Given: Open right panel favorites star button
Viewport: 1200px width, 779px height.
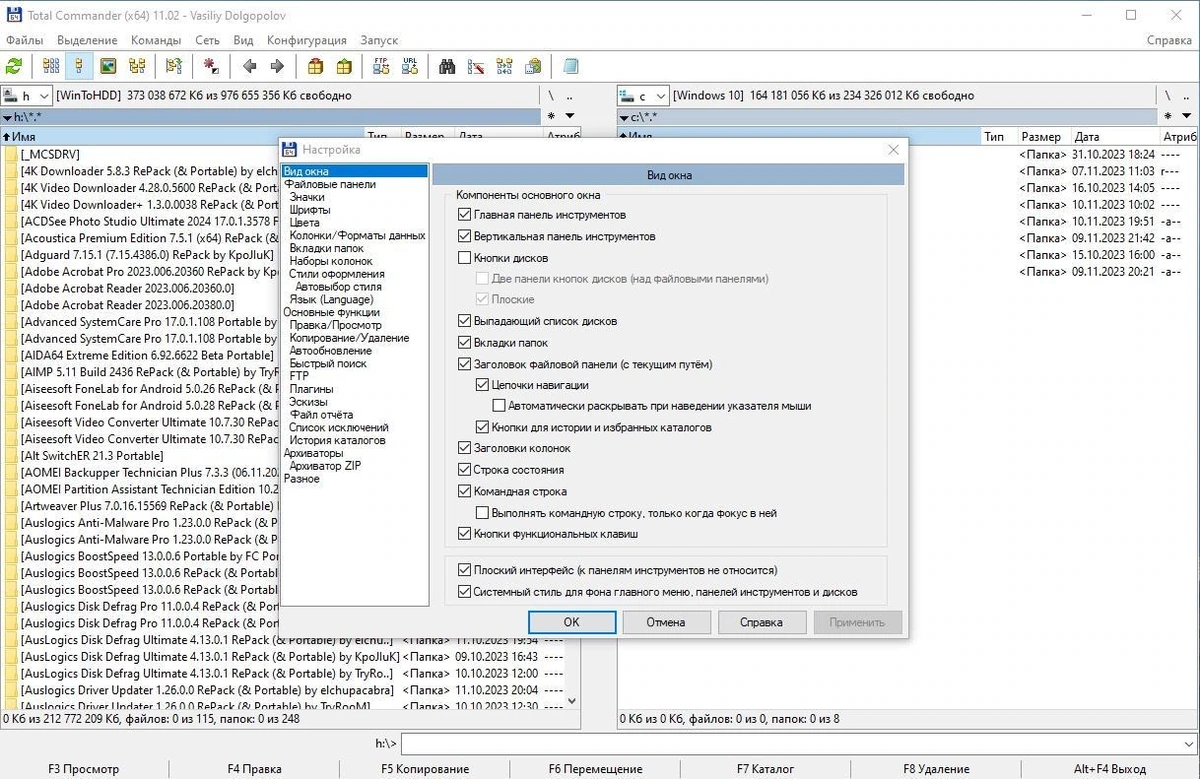Looking at the screenshot, I should click(1169, 117).
